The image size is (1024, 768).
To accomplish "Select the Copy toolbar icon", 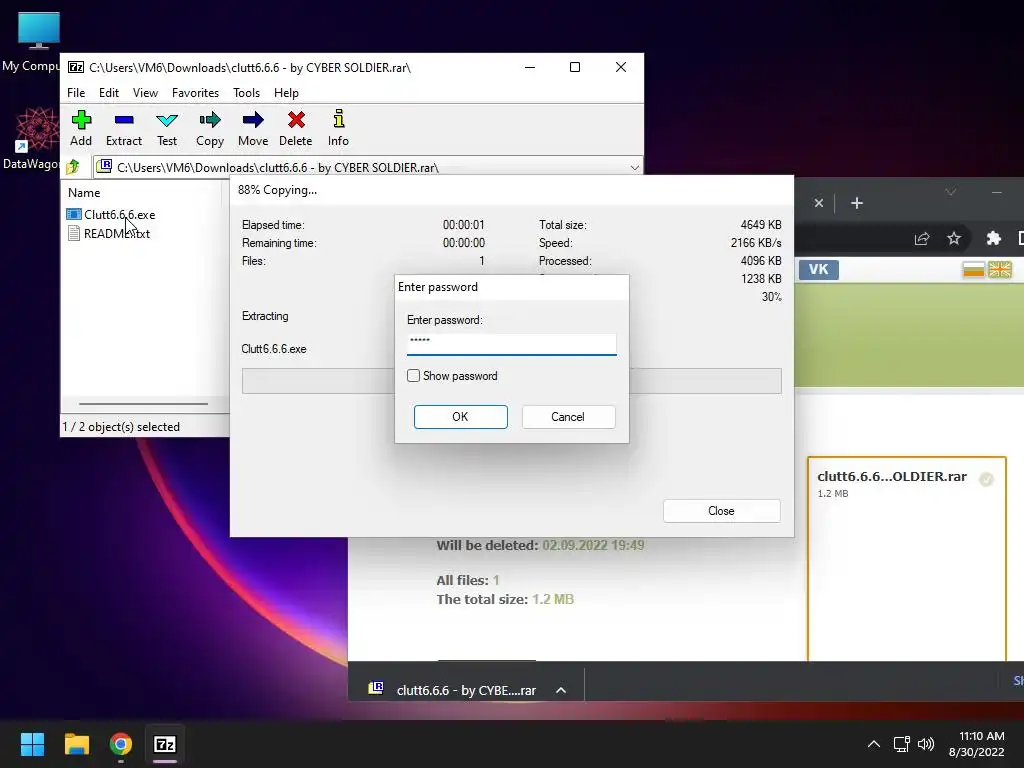I will [x=210, y=129].
